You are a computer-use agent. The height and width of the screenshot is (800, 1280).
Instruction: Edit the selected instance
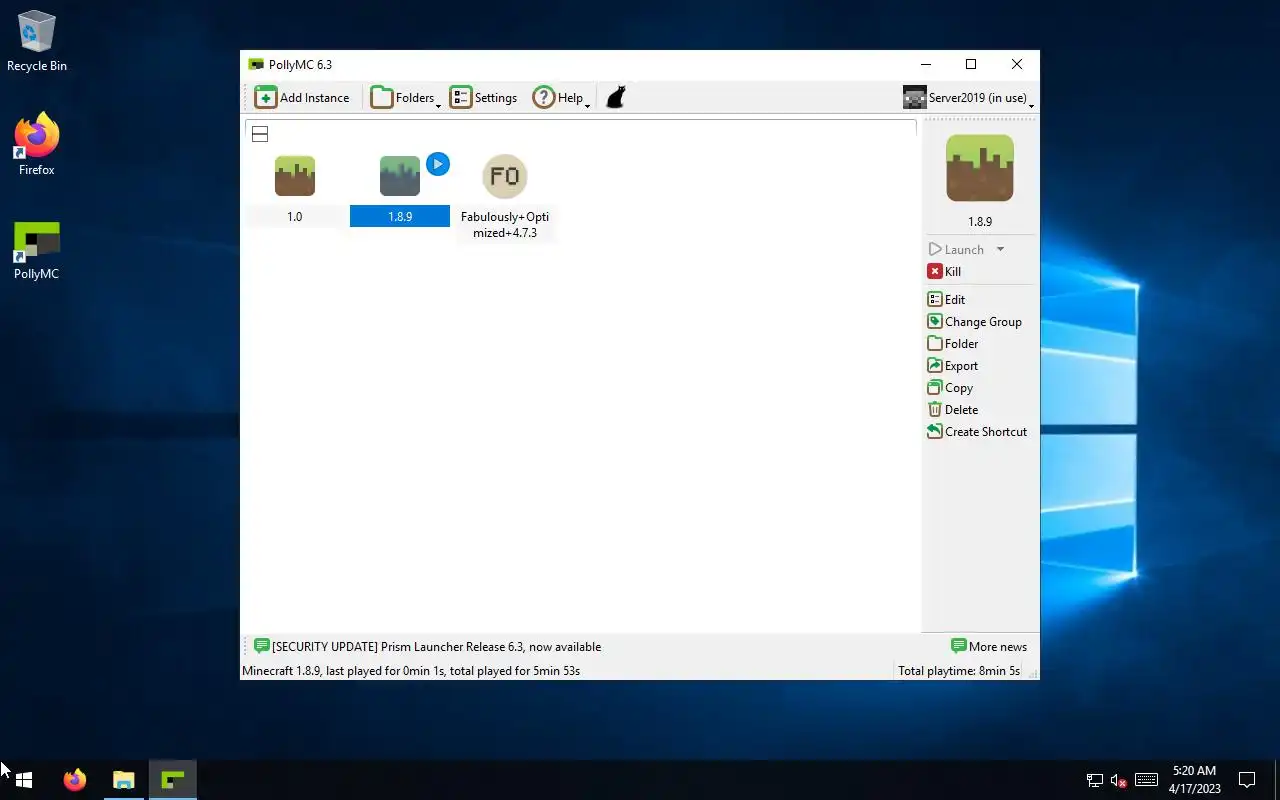point(947,299)
